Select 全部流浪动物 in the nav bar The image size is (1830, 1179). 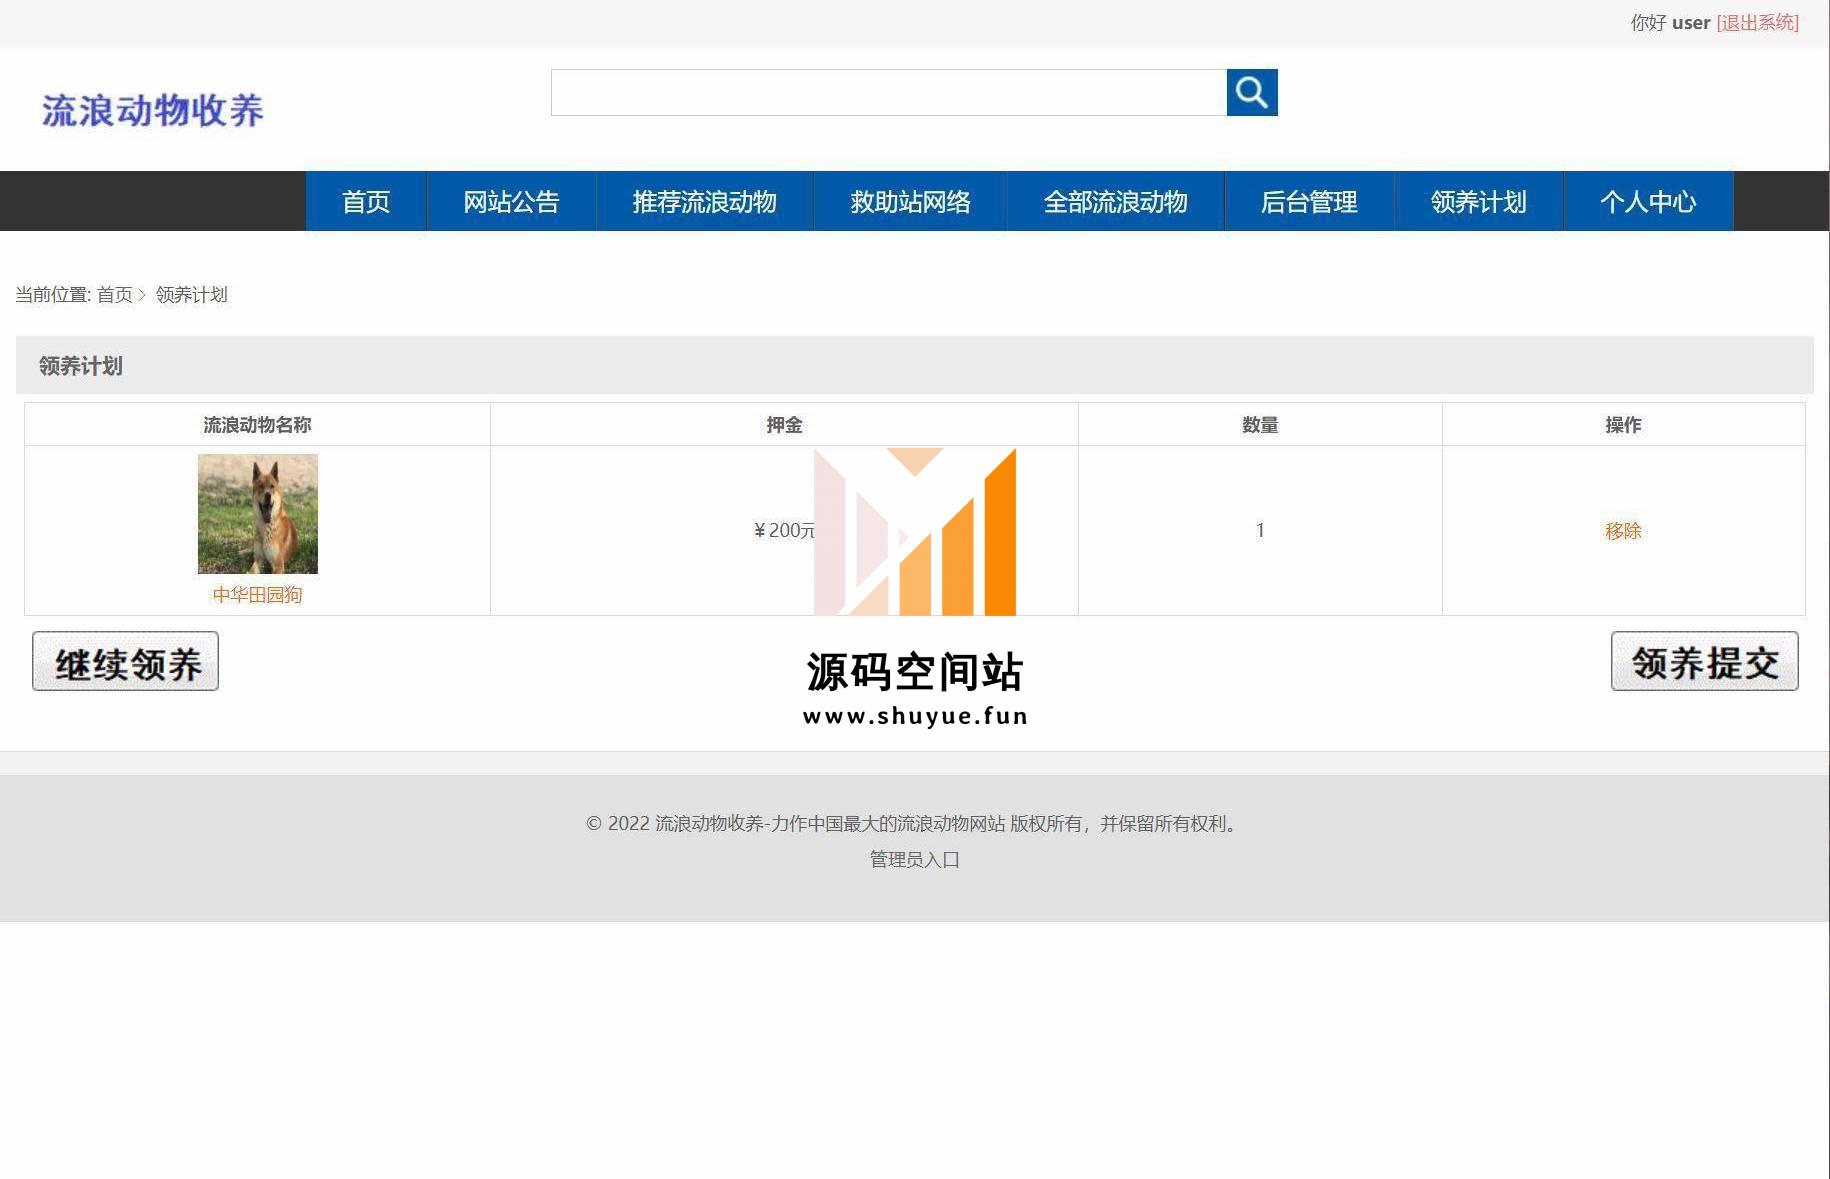pyautogui.click(x=1115, y=201)
